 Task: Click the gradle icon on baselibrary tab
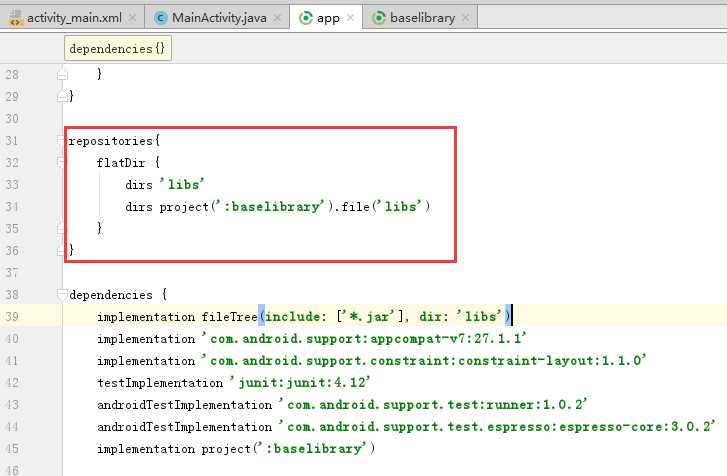tap(379, 18)
